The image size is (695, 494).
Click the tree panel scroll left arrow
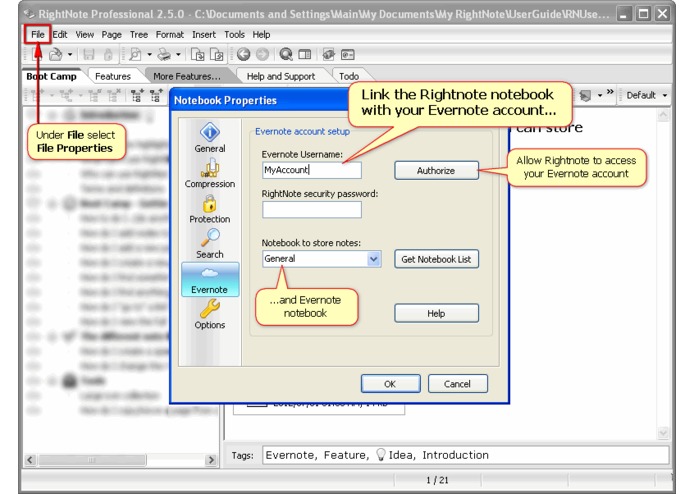pyautogui.click(x=30, y=460)
